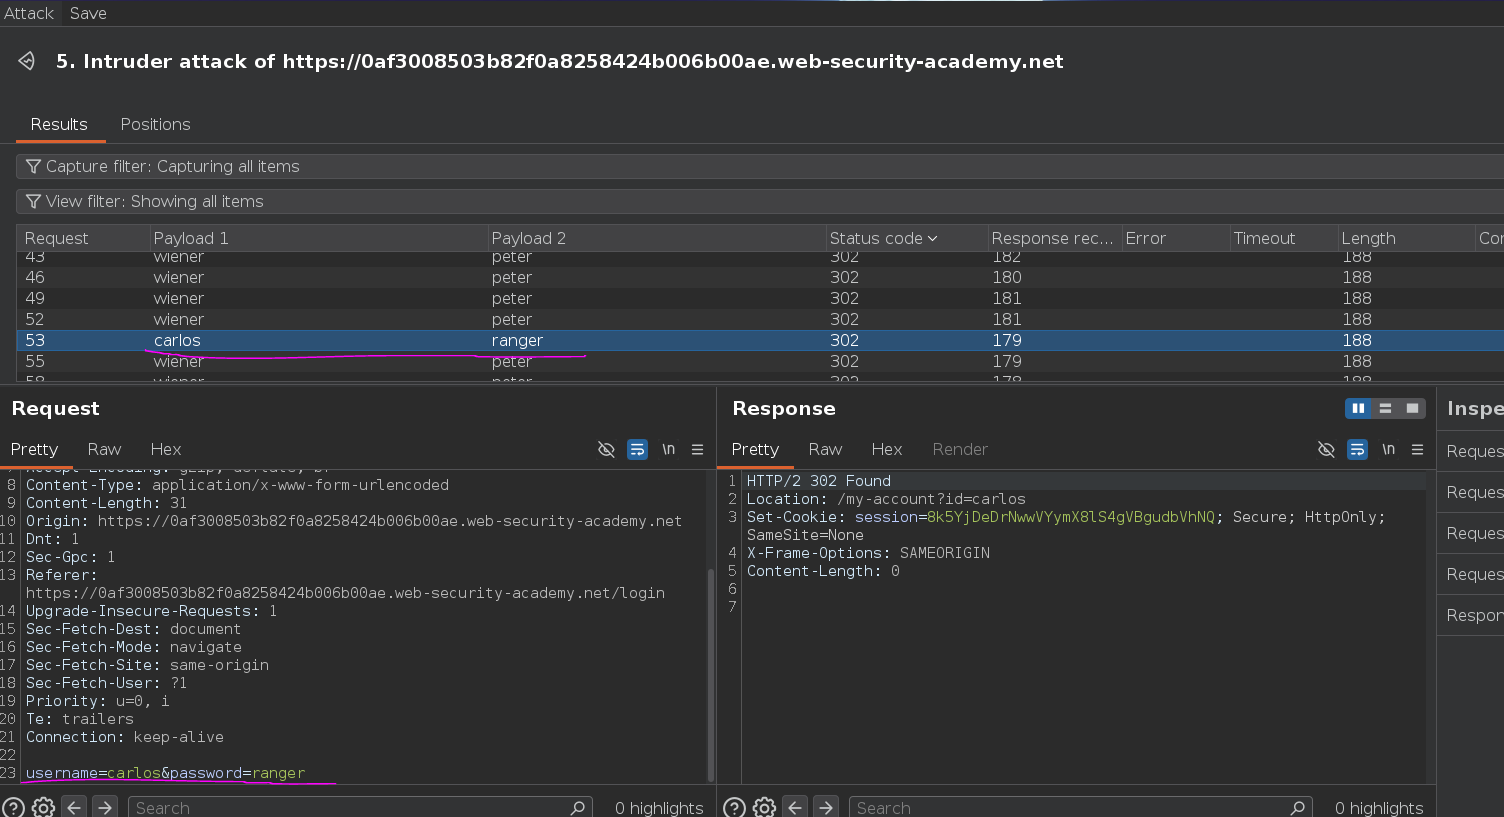Open help in the Response search bar
The height and width of the screenshot is (817, 1504).
(734, 807)
